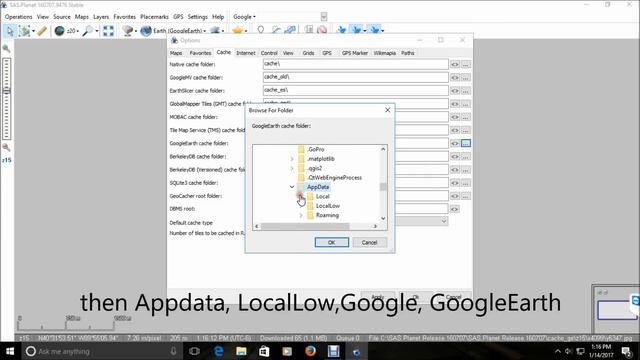Viewport: 640px width, 360px height.
Task: Click the Earth (GoogleEarth) map selector
Action: 173,31
